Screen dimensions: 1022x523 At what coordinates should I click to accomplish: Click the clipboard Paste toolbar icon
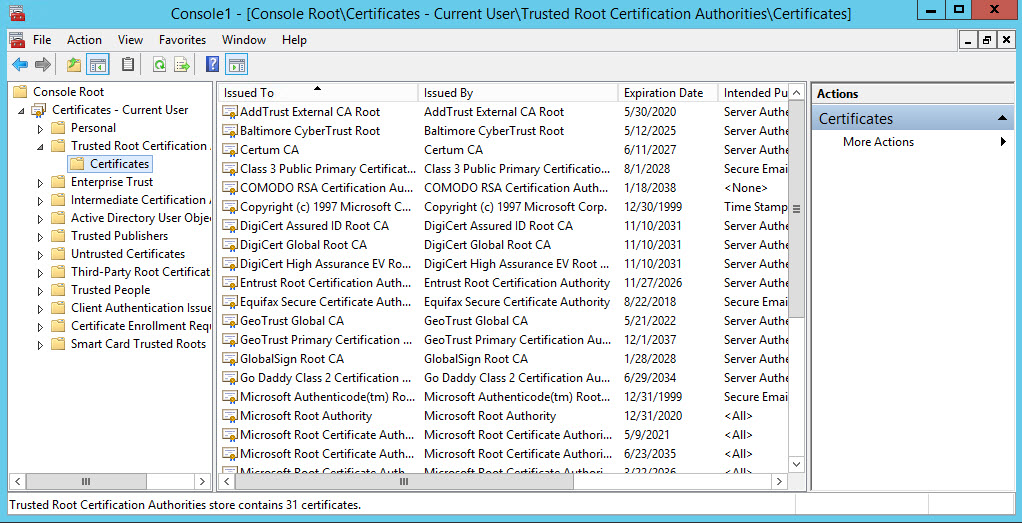[x=128, y=65]
